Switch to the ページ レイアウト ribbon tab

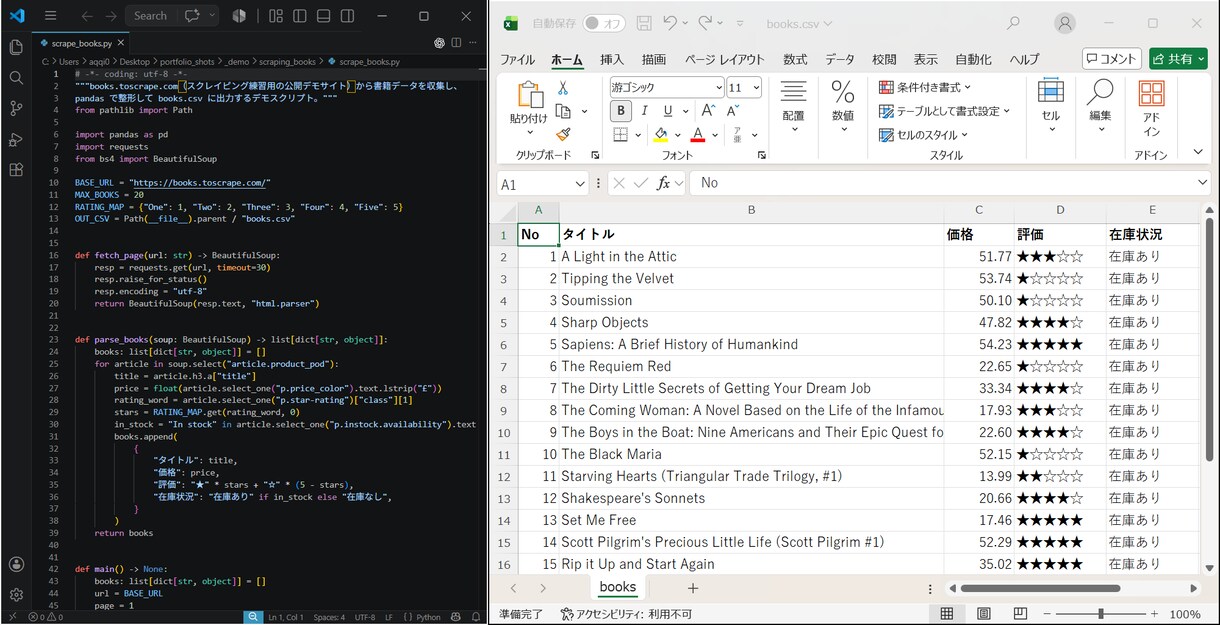pyautogui.click(x=725, y=59)
